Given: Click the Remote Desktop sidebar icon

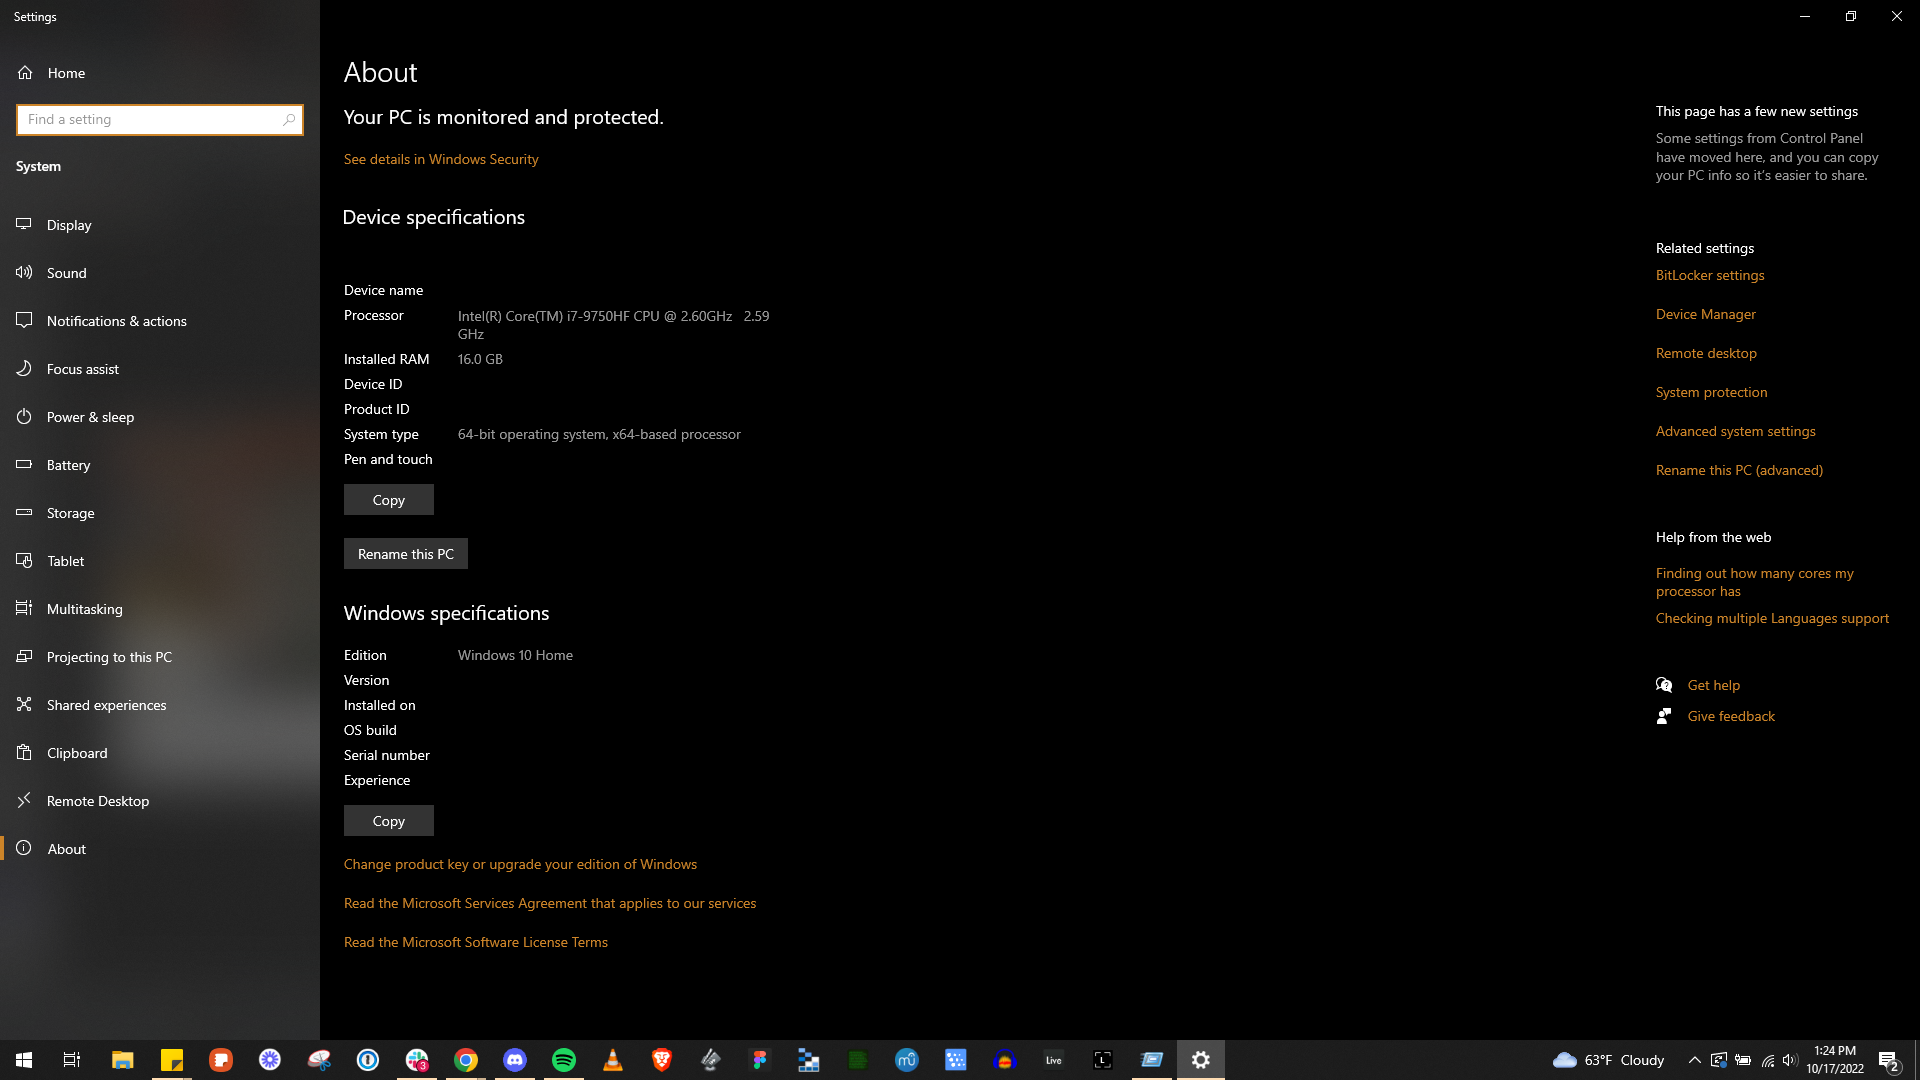Looking at the screenshot, I should tap(24, 801).
